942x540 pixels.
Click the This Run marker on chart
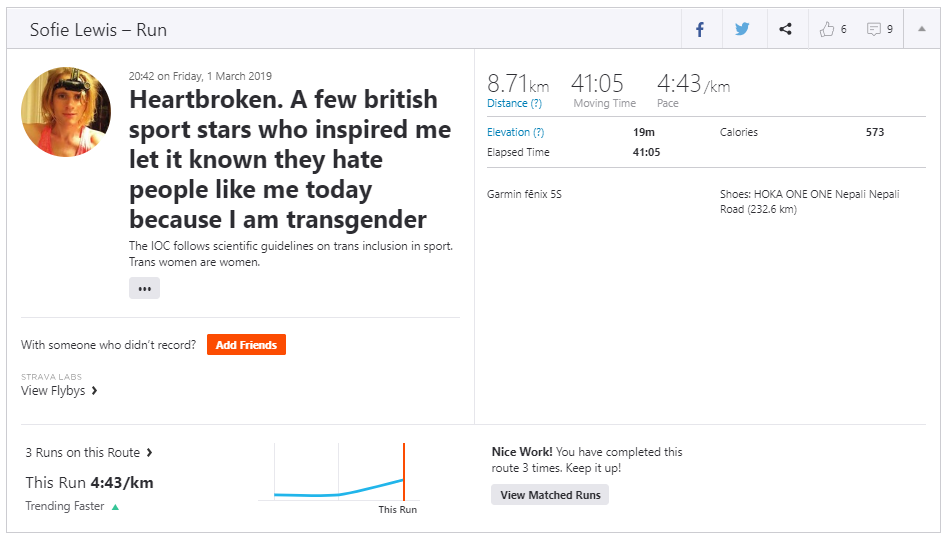coord(403,475)
